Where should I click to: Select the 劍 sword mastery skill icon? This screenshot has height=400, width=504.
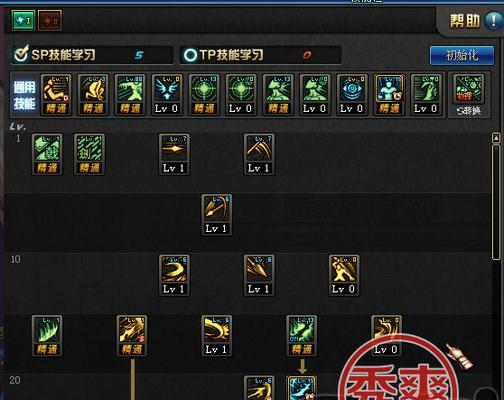point(89,154)
